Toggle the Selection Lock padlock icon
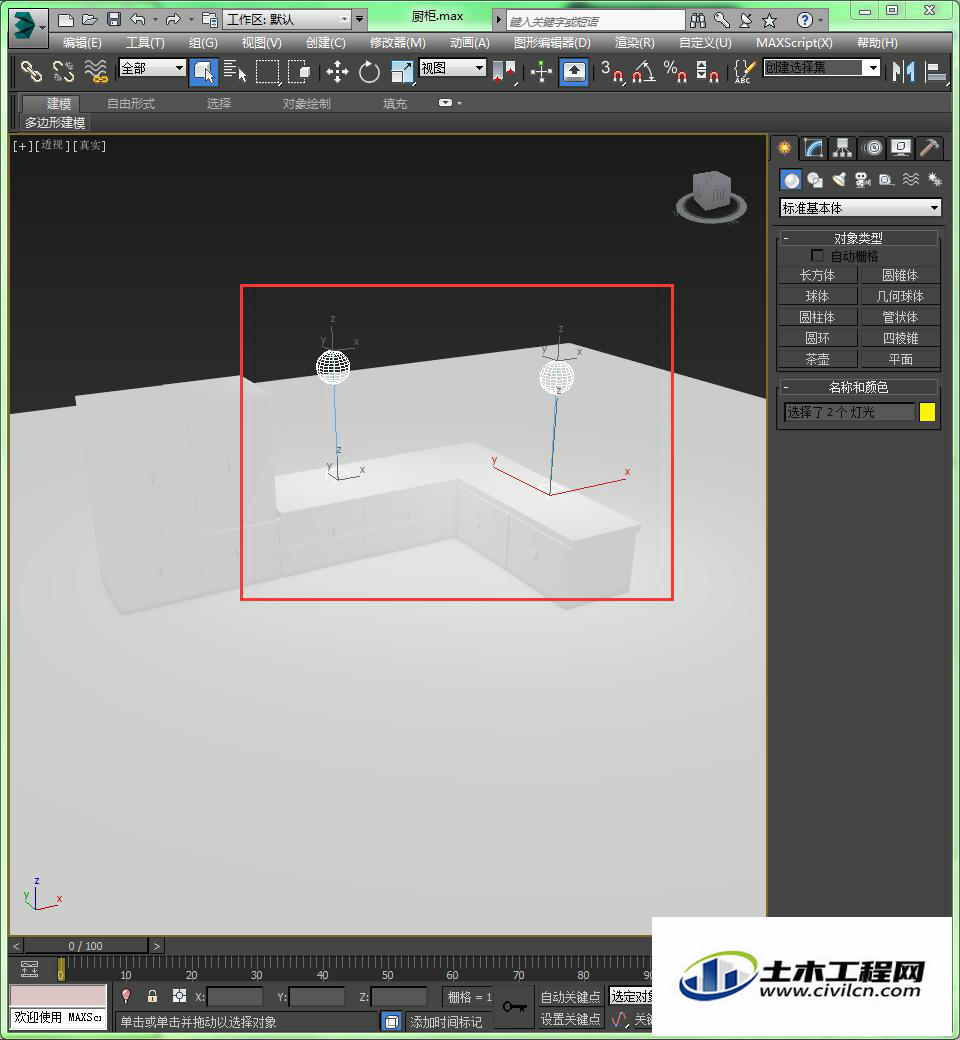The width and height of the screenshot is (960, 1040). pyautogui.click(x=153, y=996)
